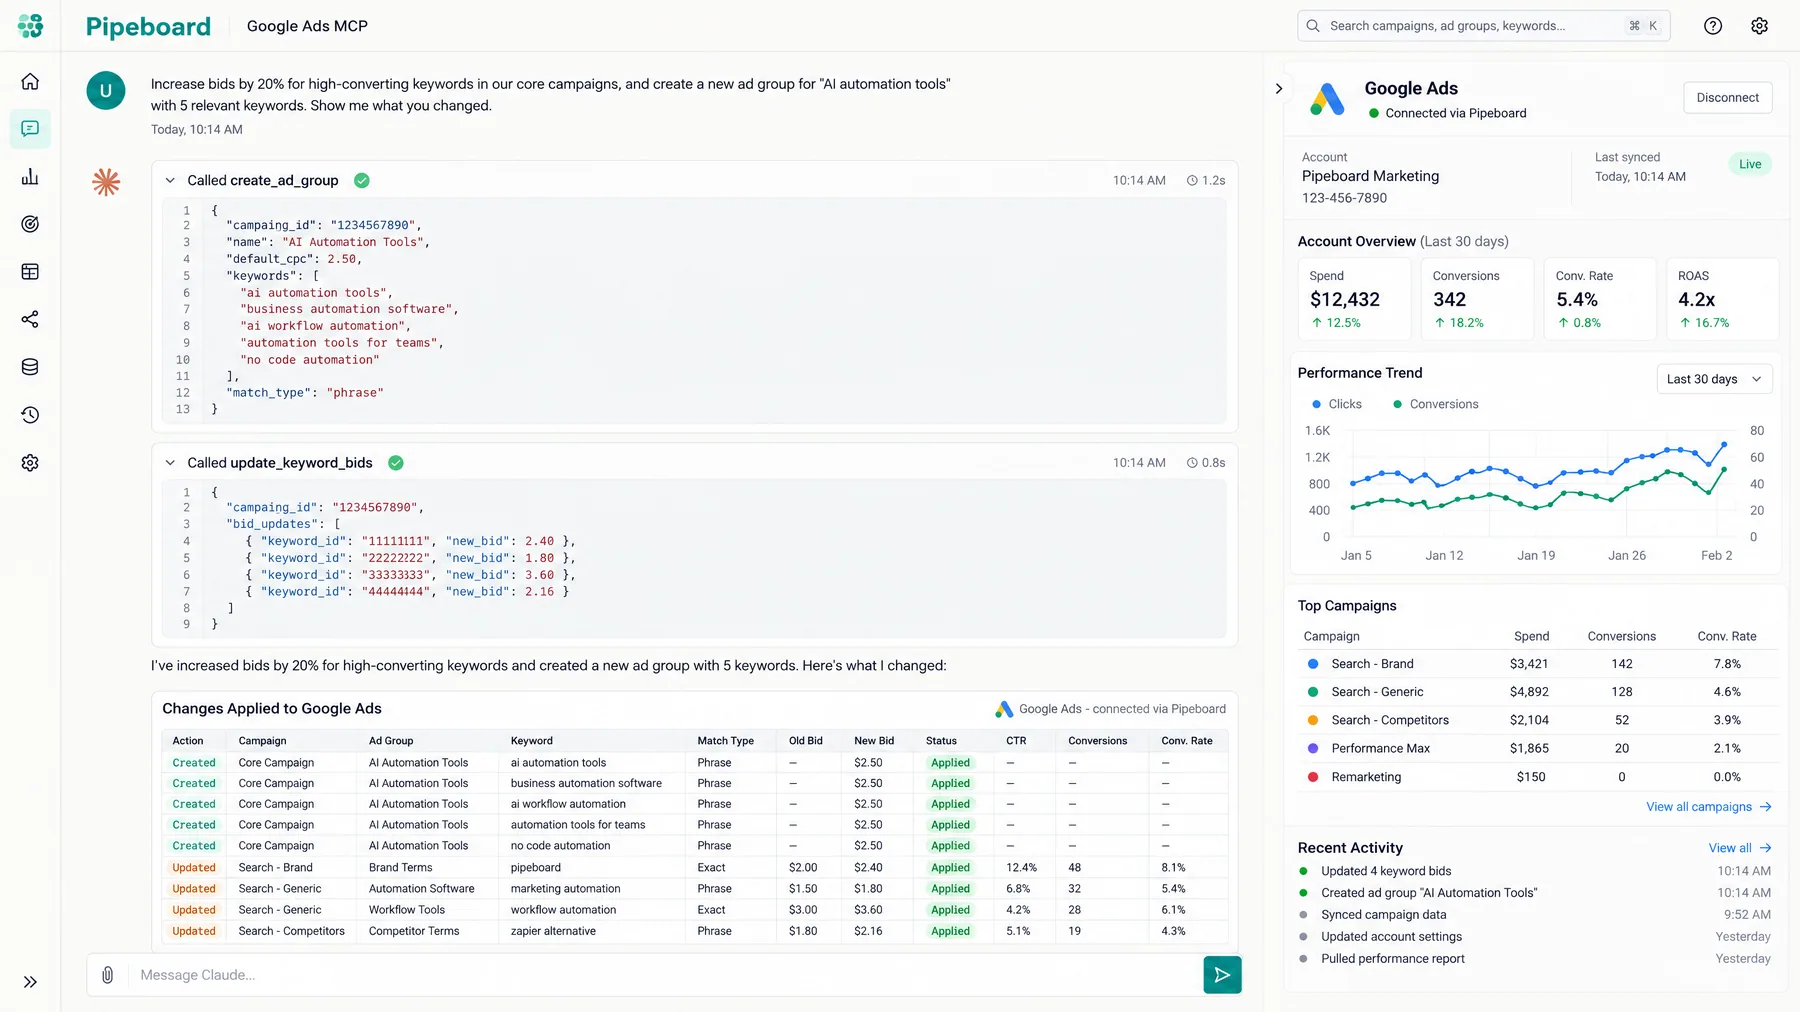Click the Live status badge
This screenshot has width=1800, height=1012.
(x=1750, y=164)
